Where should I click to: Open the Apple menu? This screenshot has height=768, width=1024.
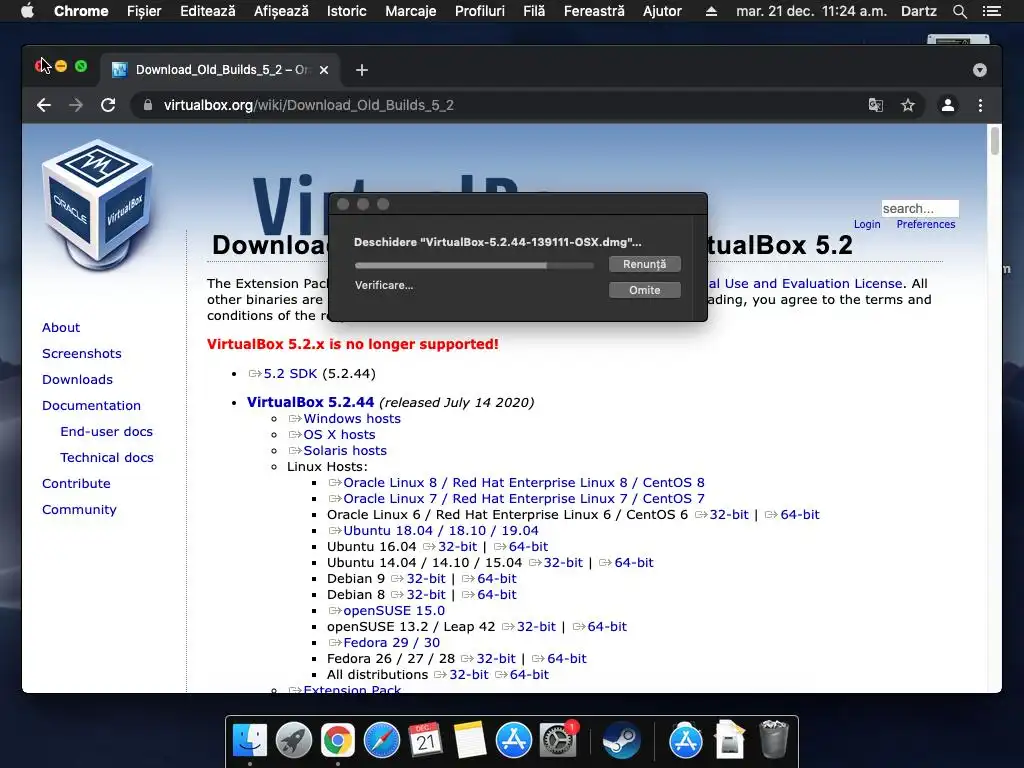[27, 11]
